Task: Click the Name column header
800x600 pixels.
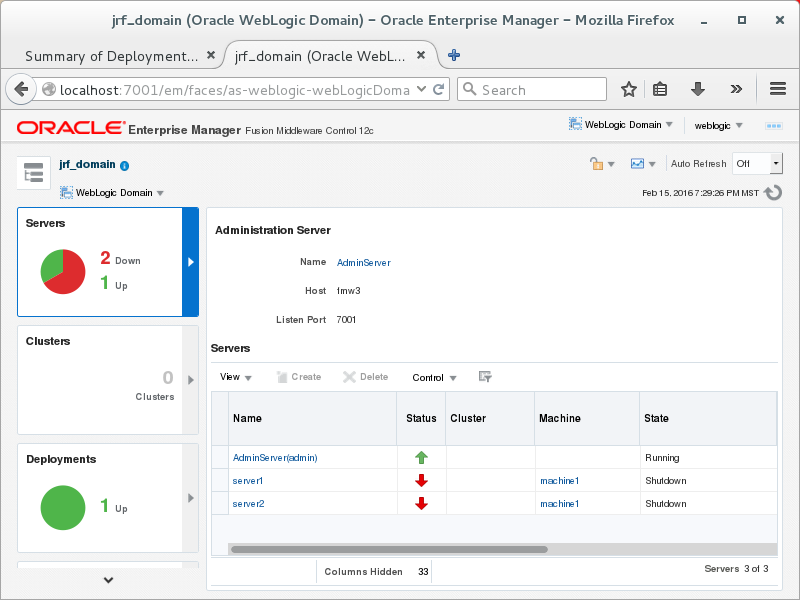Action: [312, 418]
